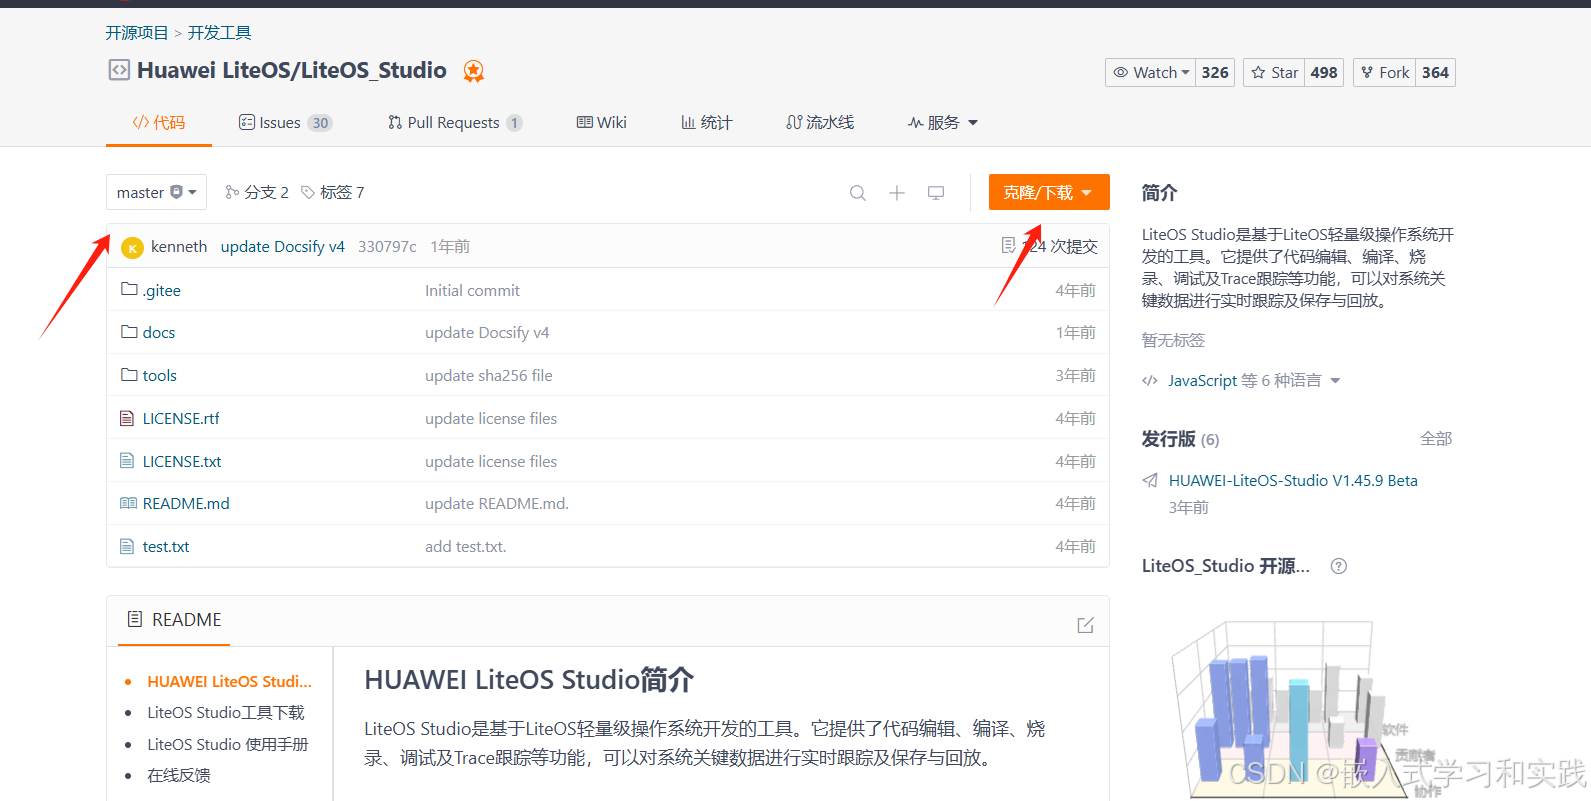
Task: Open commit 'update Docsify v4' link by kenneth
Action: 283,246
